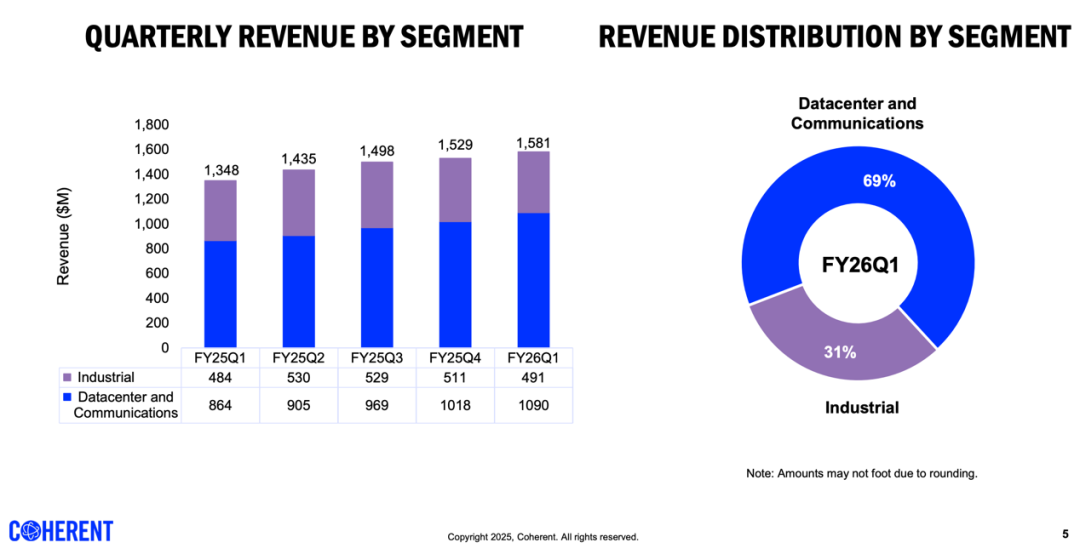
Task: Click the Industrial value 530 for FY25Q2
Action: click(x=298, y=378)
